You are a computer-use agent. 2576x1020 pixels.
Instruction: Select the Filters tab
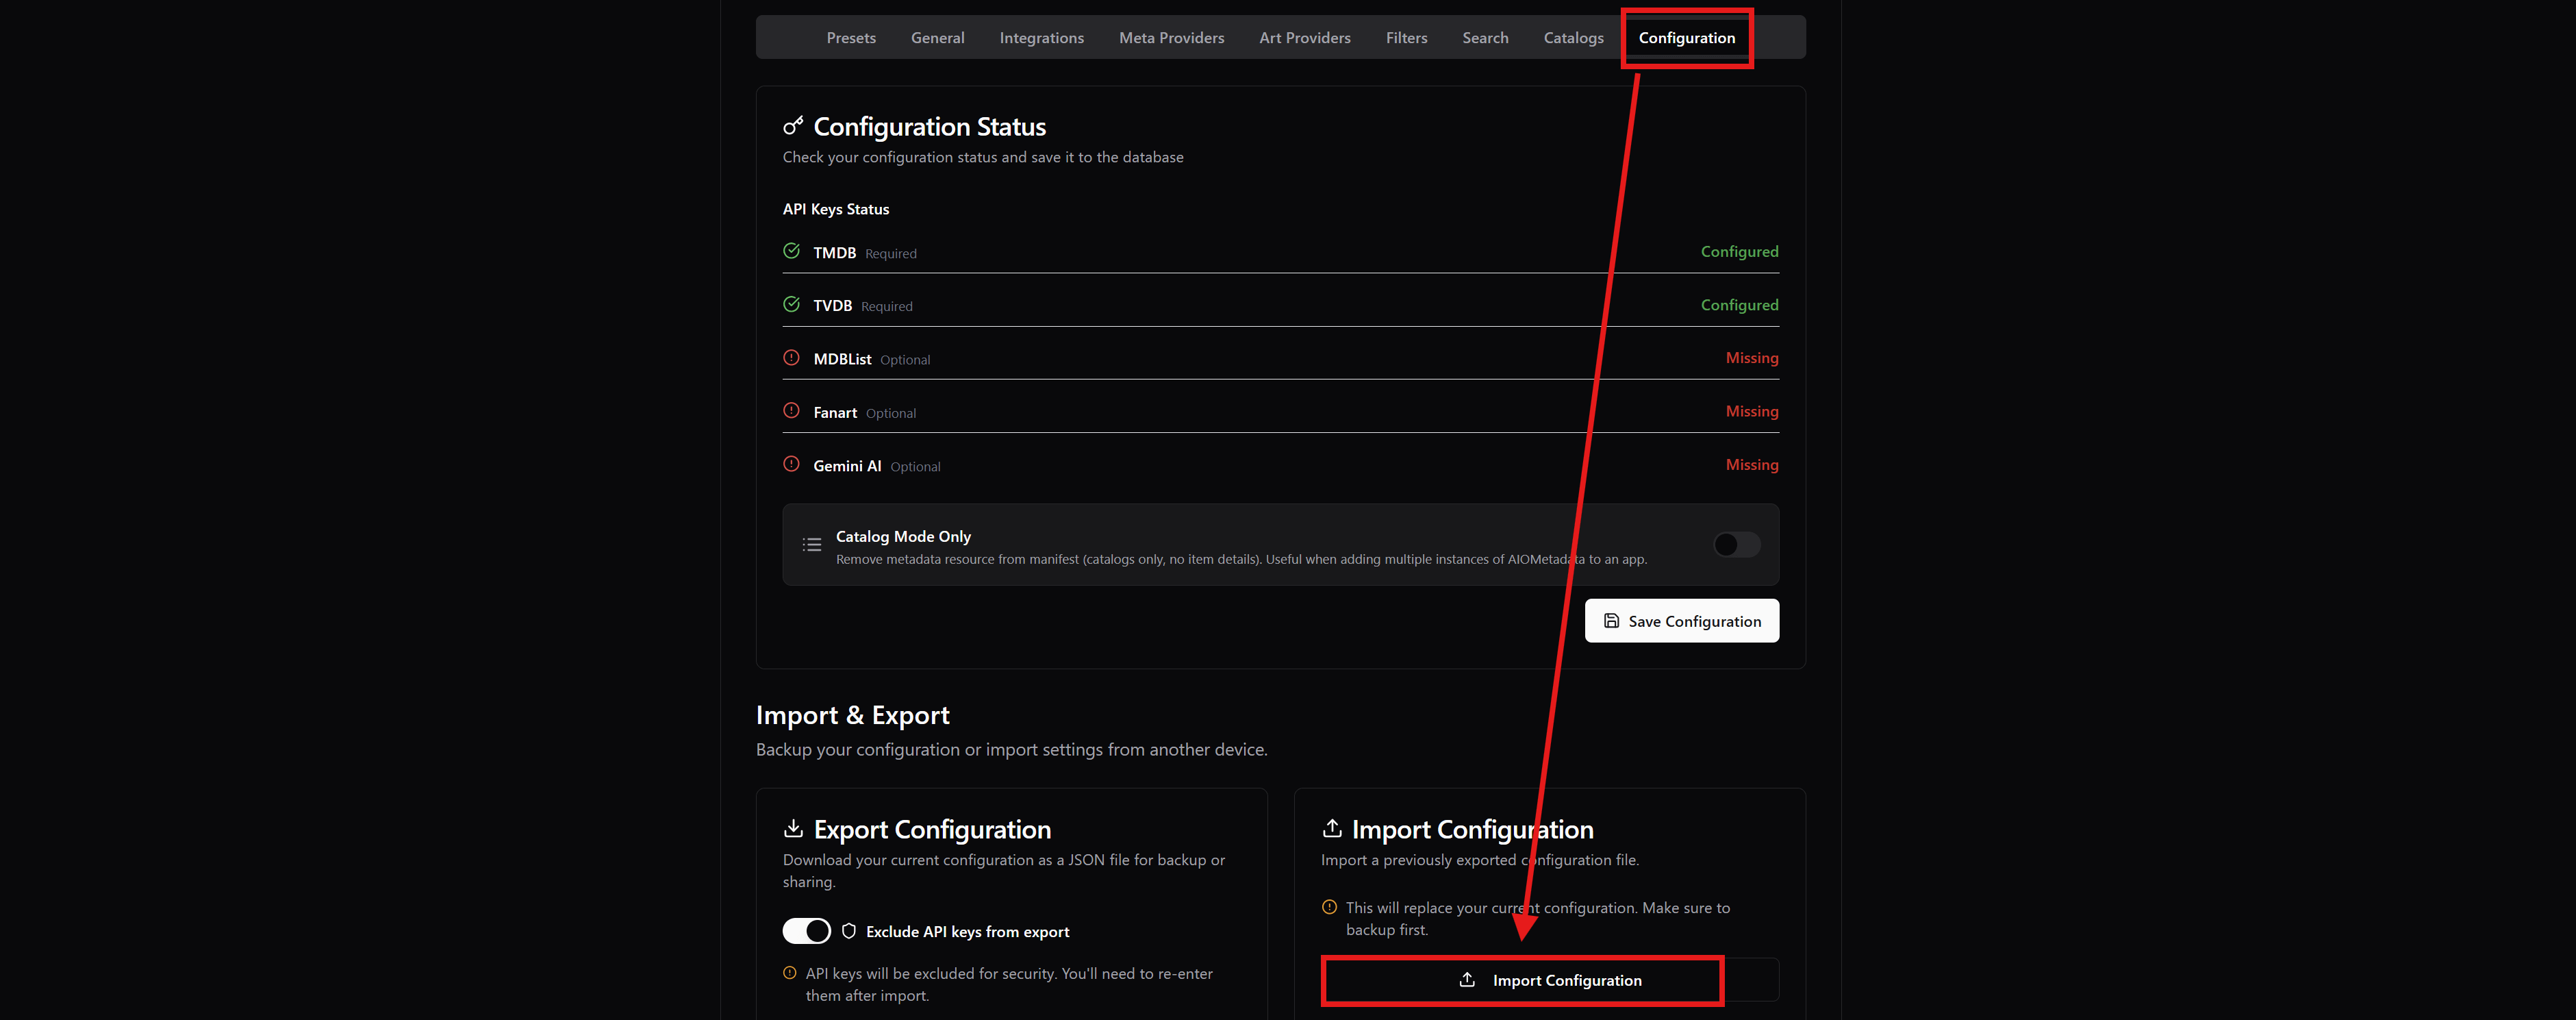click(1406, 37)
